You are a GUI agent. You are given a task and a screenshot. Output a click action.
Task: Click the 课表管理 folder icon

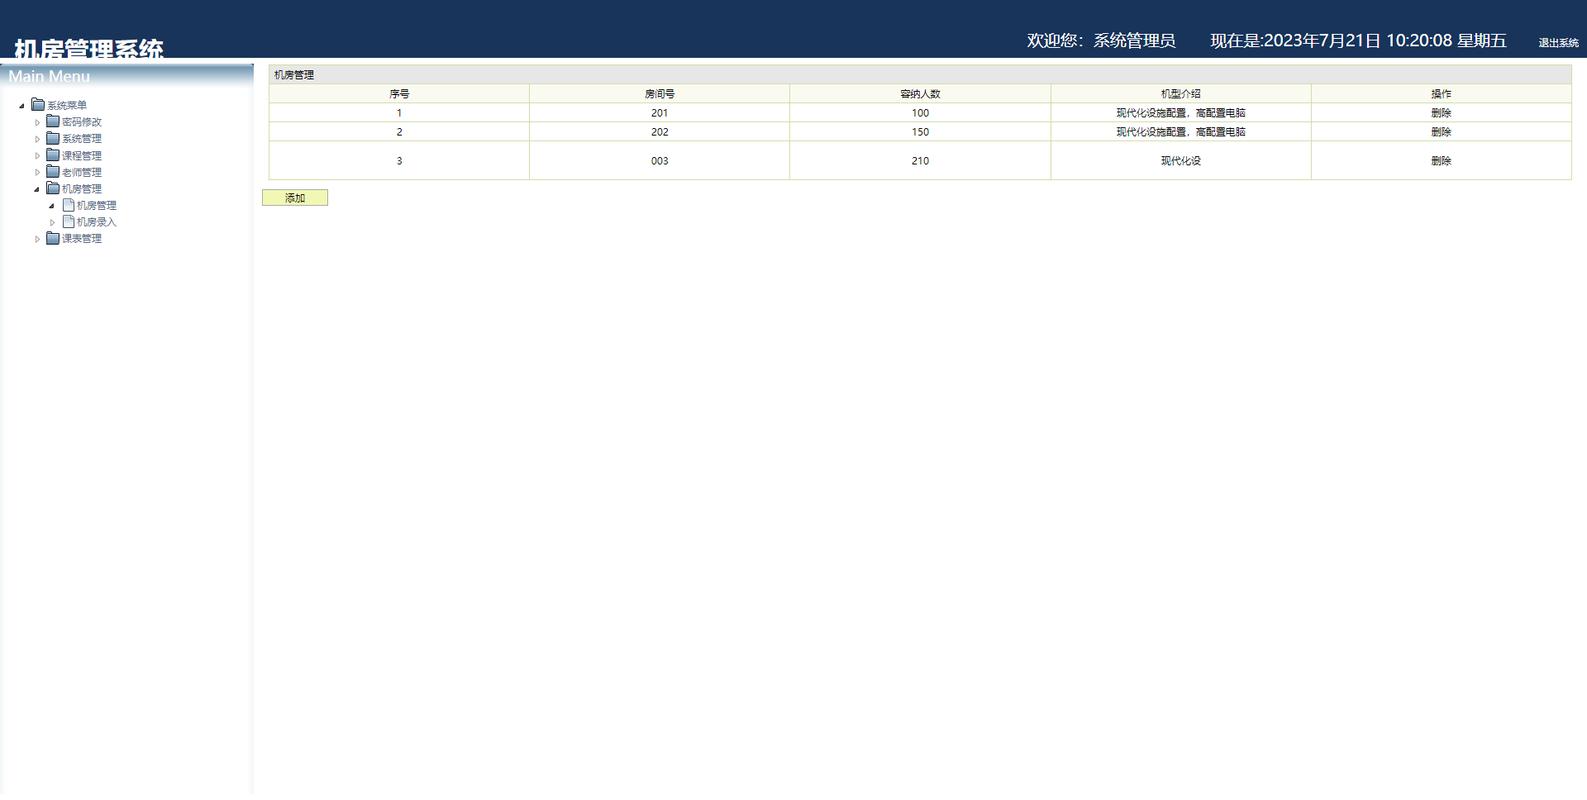pos(53,238)
